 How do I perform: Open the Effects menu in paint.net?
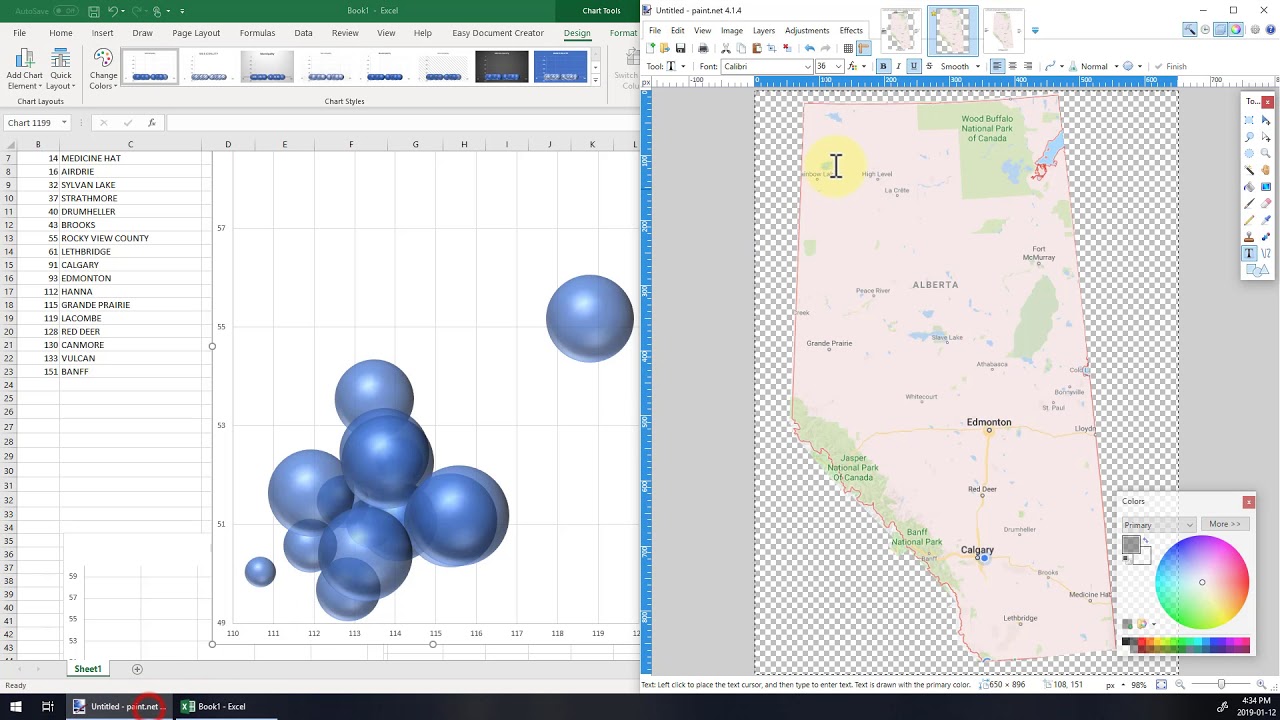coord(851,30)
